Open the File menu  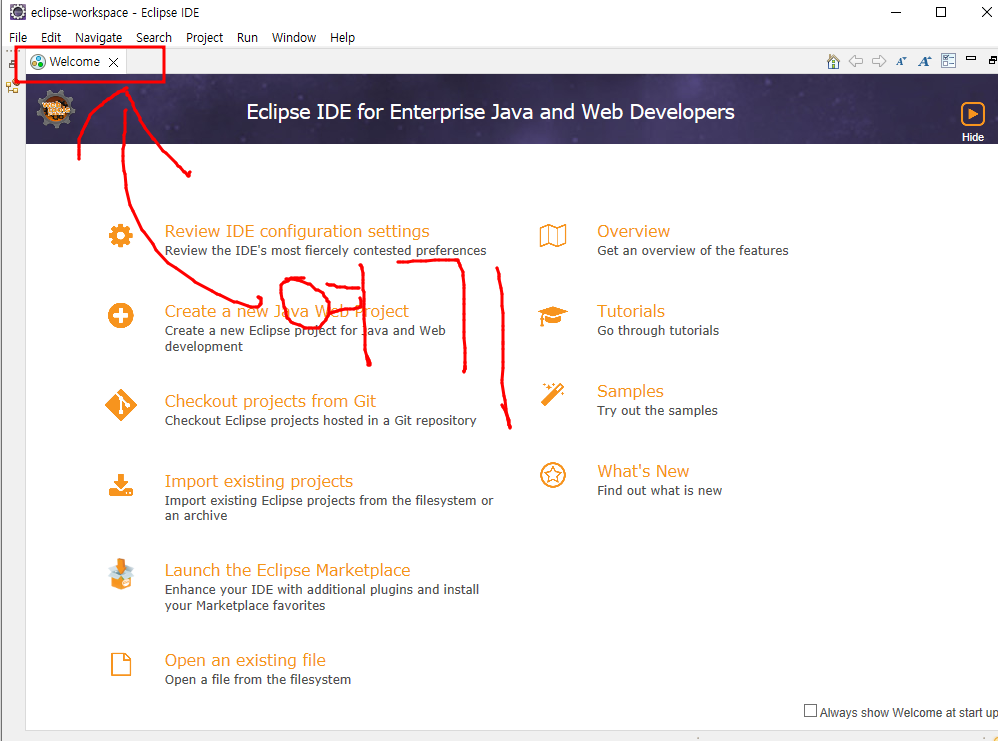click(x=18, y=38)
